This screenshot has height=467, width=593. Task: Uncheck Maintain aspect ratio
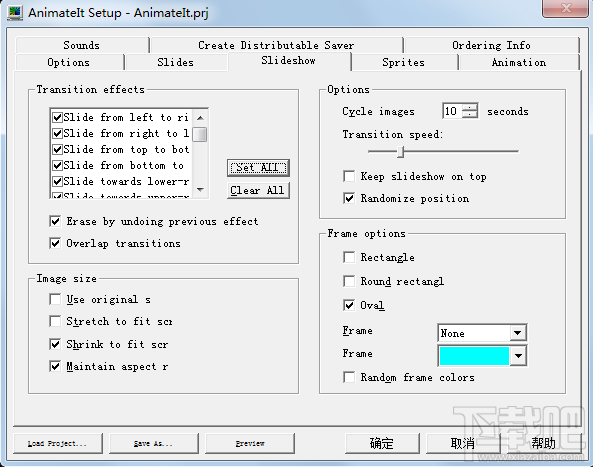click(x=55, y=366)
